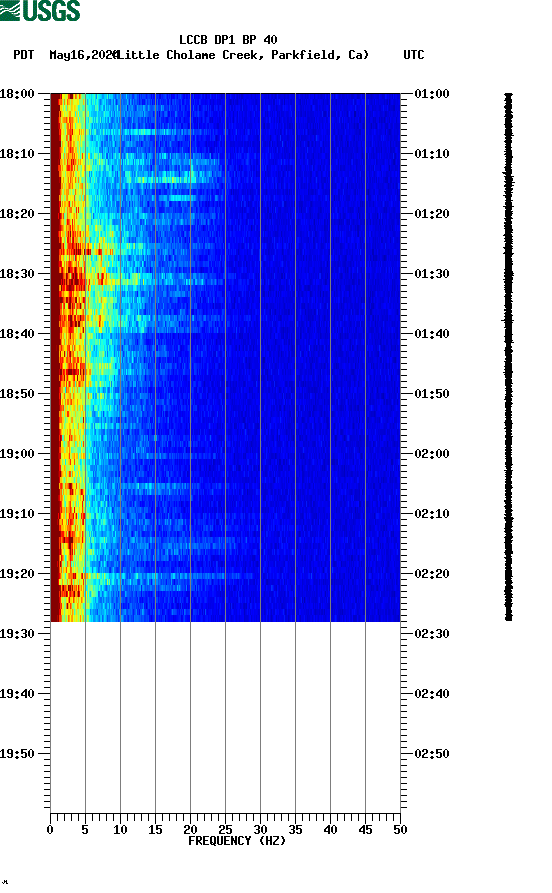
Task: Click the 01:40 UTC time label
Action: [x=432, y=334]
